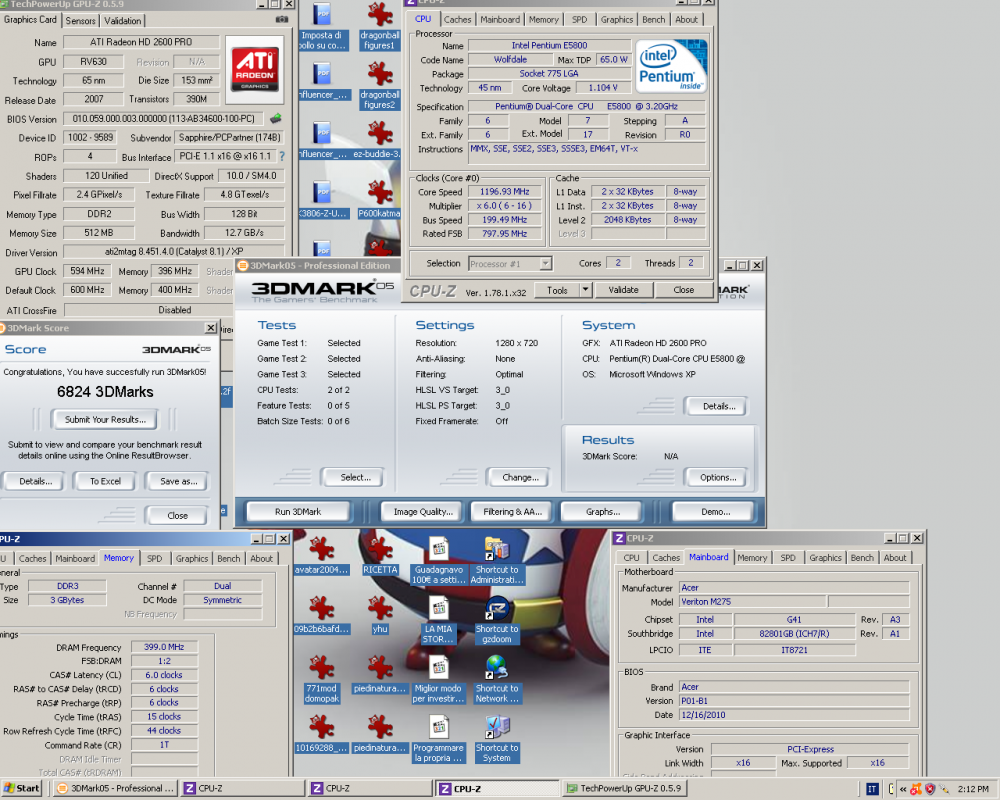Switch to the Sensors tab in GPU-Z
Screen dimensions: 1000x800
coord(80,19)
